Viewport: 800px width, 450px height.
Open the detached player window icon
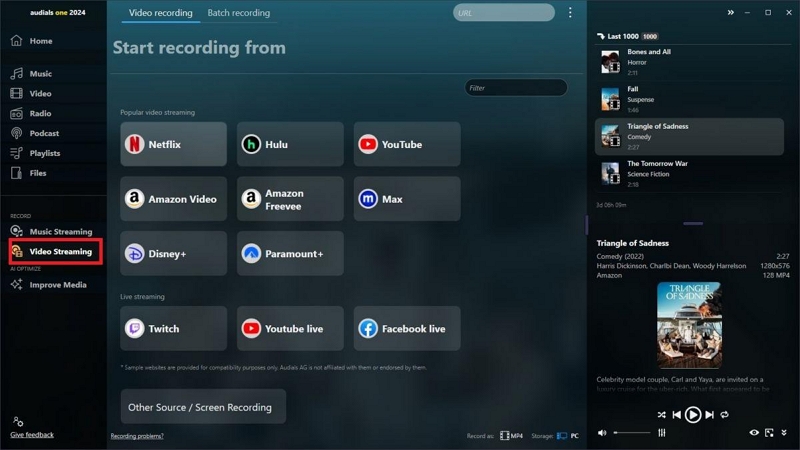pos(769,433)
